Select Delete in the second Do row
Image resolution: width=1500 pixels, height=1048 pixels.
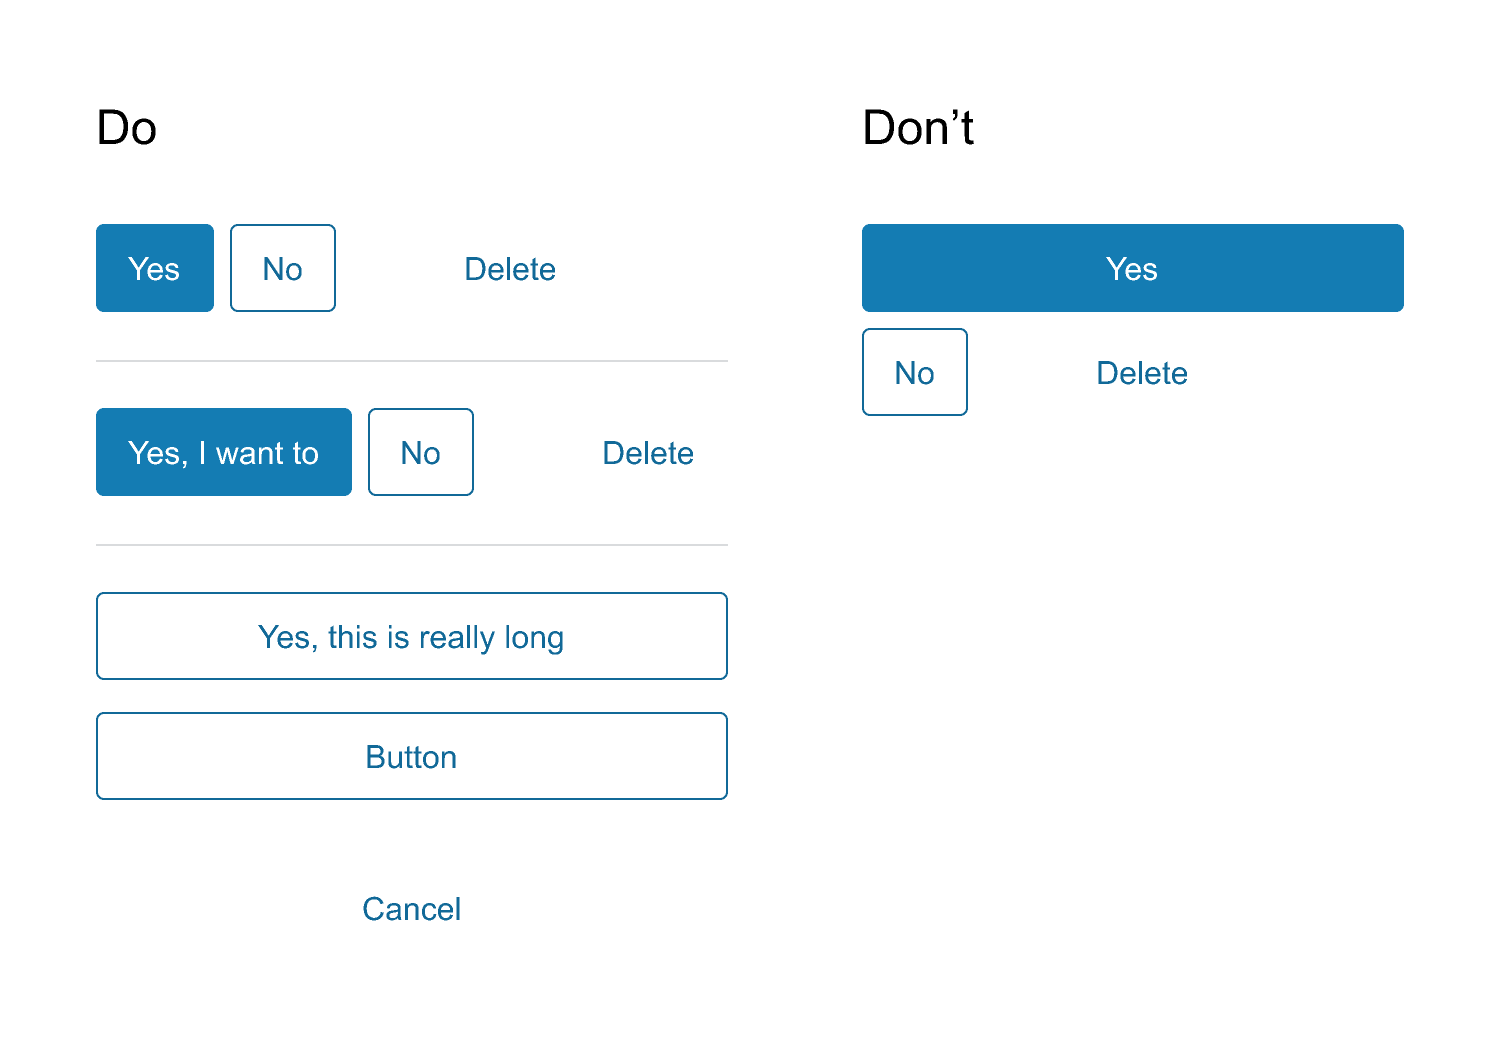[648, 452]
